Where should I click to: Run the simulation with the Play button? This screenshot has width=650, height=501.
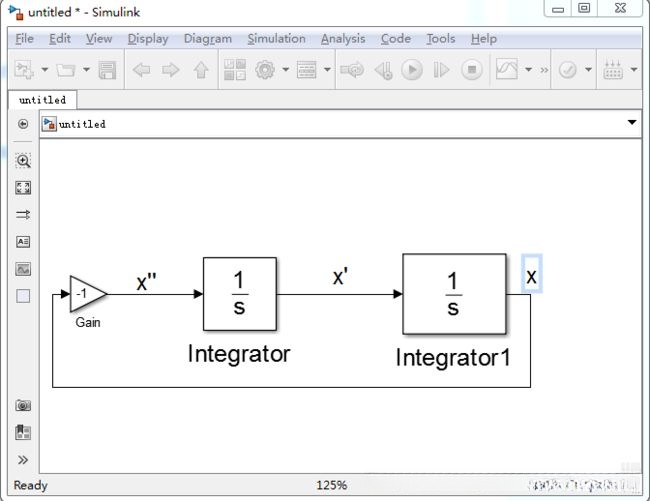412,70
